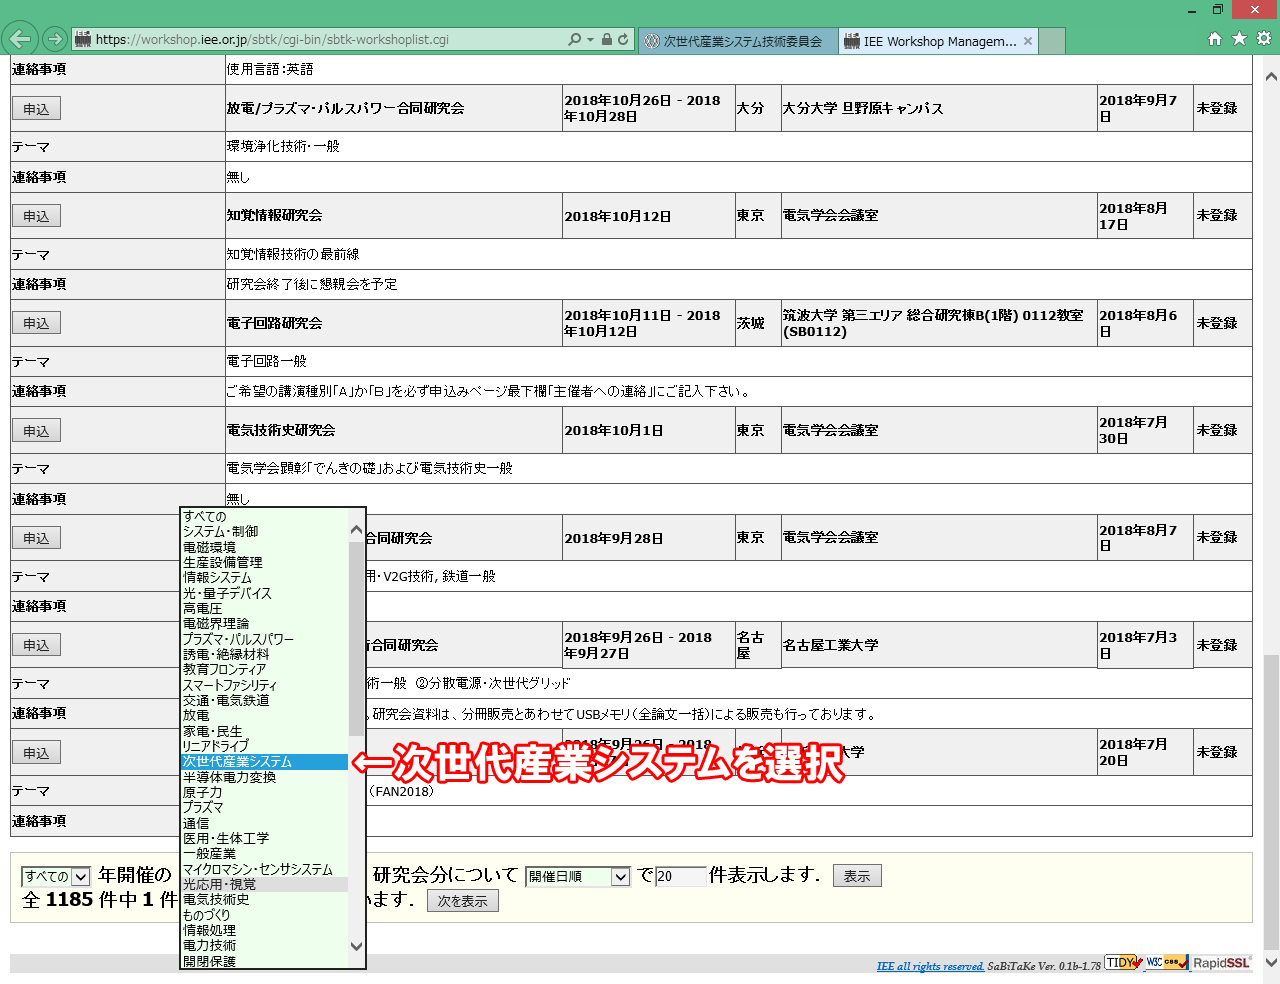Viewport: 1280px width, 984px height.
Task: Close the IEE Workshop Management tab
Action: 1028,41
